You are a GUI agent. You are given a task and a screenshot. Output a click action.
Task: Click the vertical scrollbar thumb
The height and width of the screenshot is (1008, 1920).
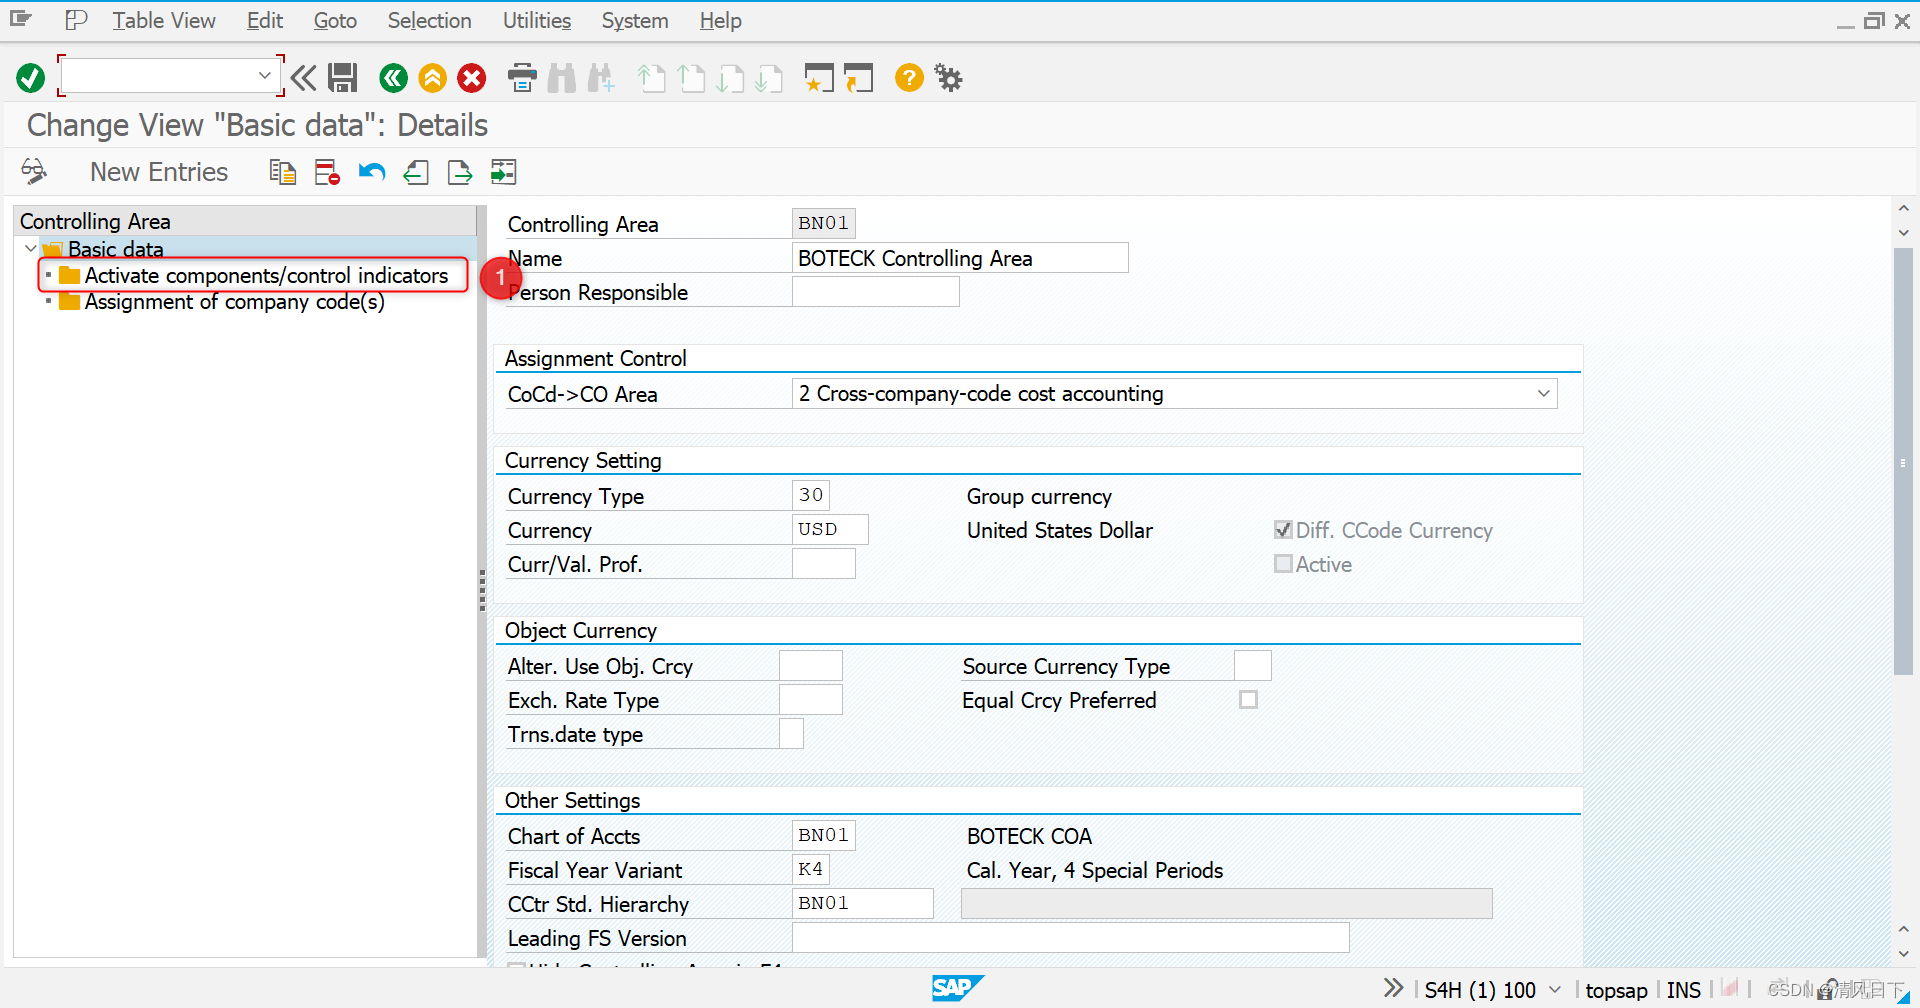pyautogui.click(x=1903, y=460)
